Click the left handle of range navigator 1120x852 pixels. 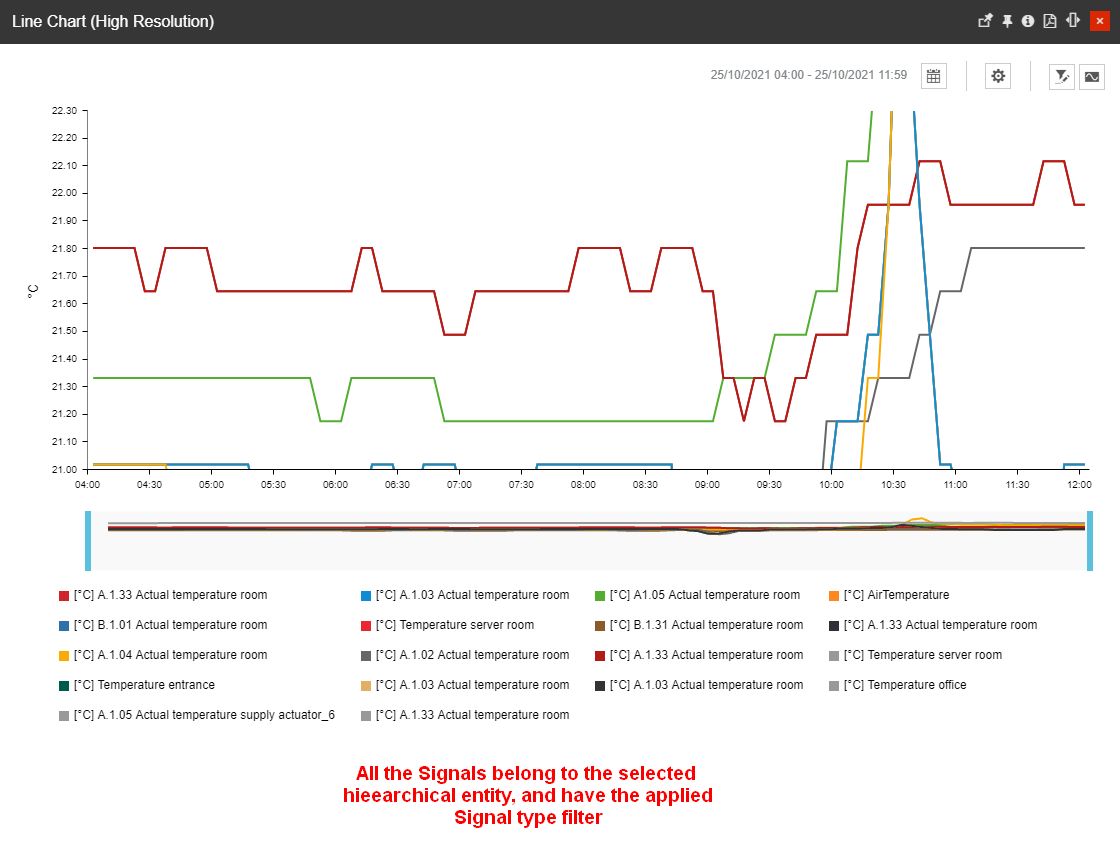point(88,541)
